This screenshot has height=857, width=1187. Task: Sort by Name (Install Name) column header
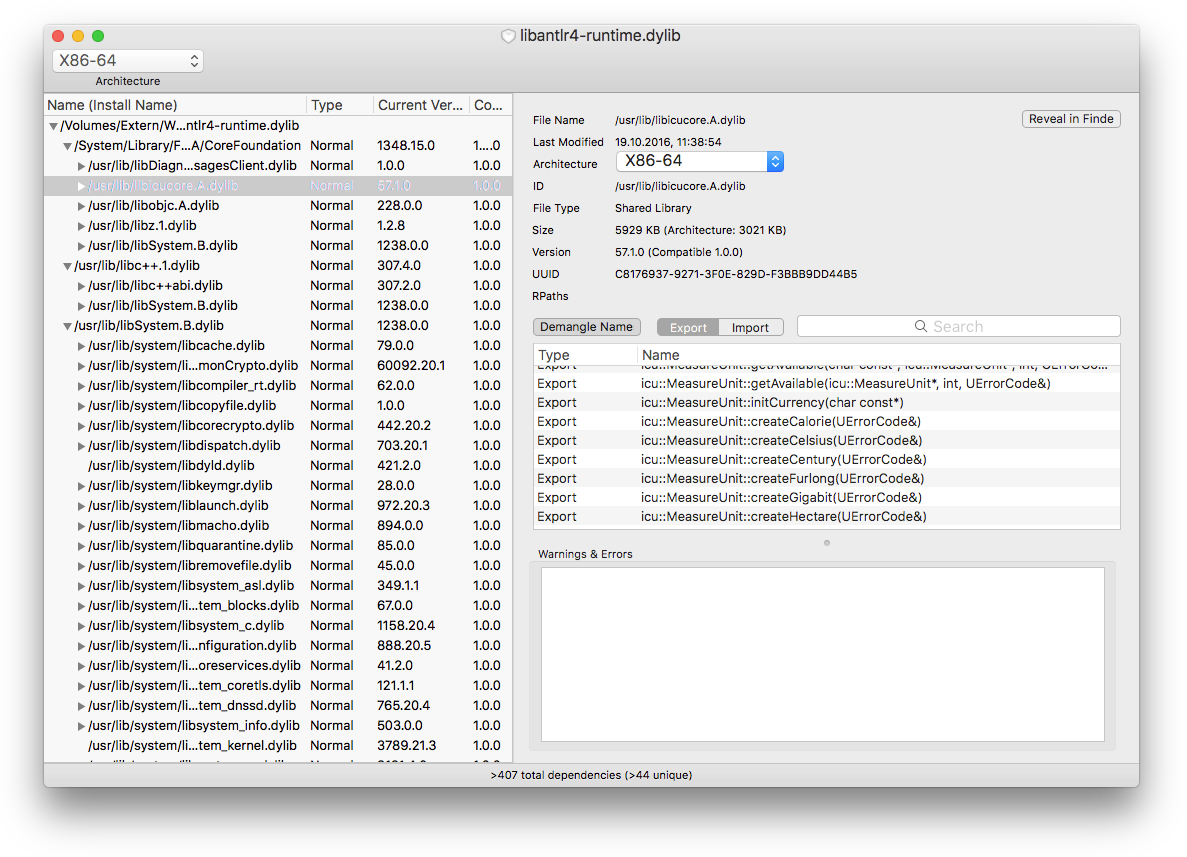pyautogui.click(x=175, y=105)
